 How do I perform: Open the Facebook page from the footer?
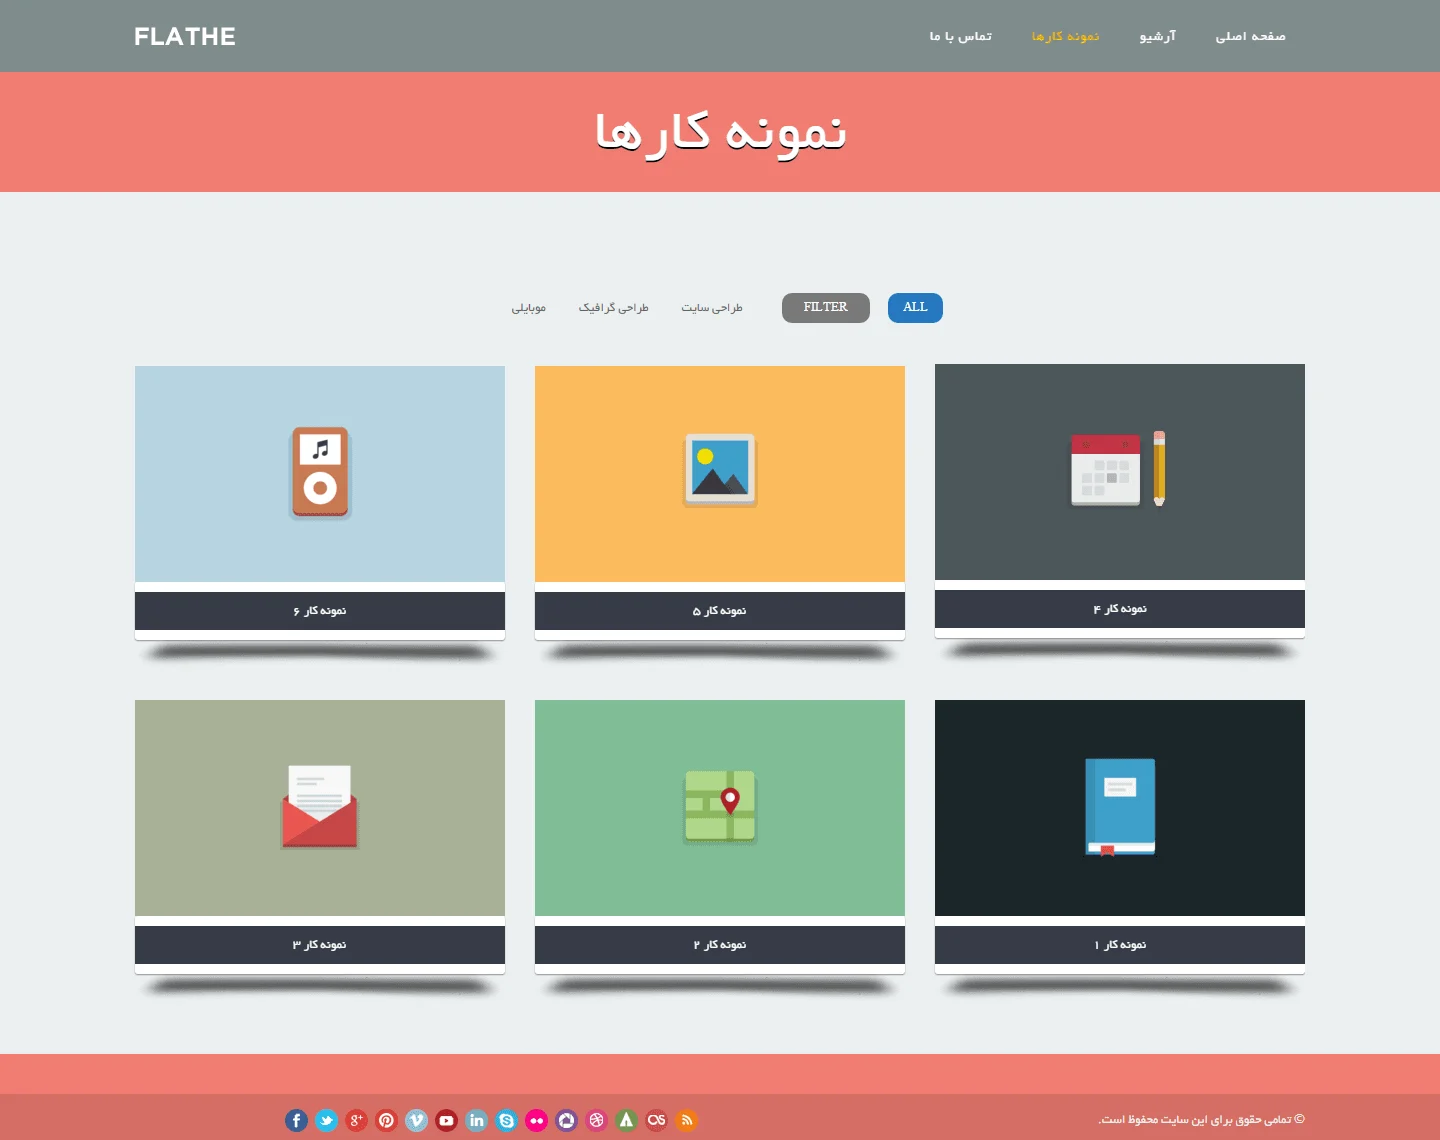tap(296, 1120)
